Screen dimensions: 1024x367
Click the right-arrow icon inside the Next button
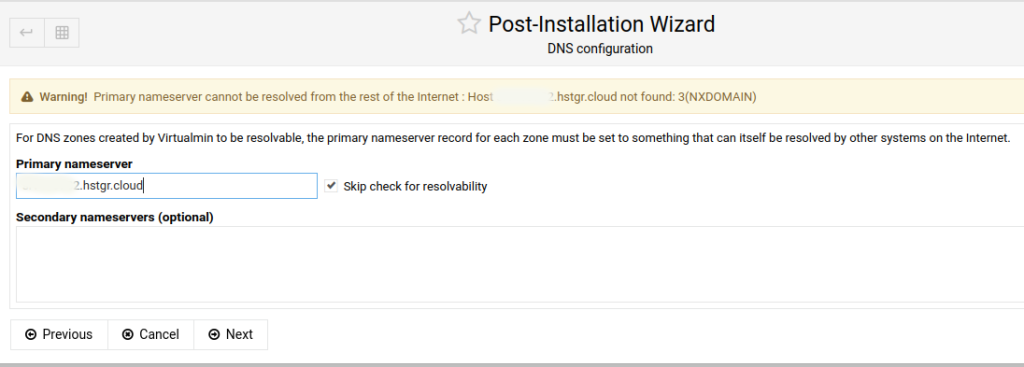pyautogui.click(x=214, y=334)
